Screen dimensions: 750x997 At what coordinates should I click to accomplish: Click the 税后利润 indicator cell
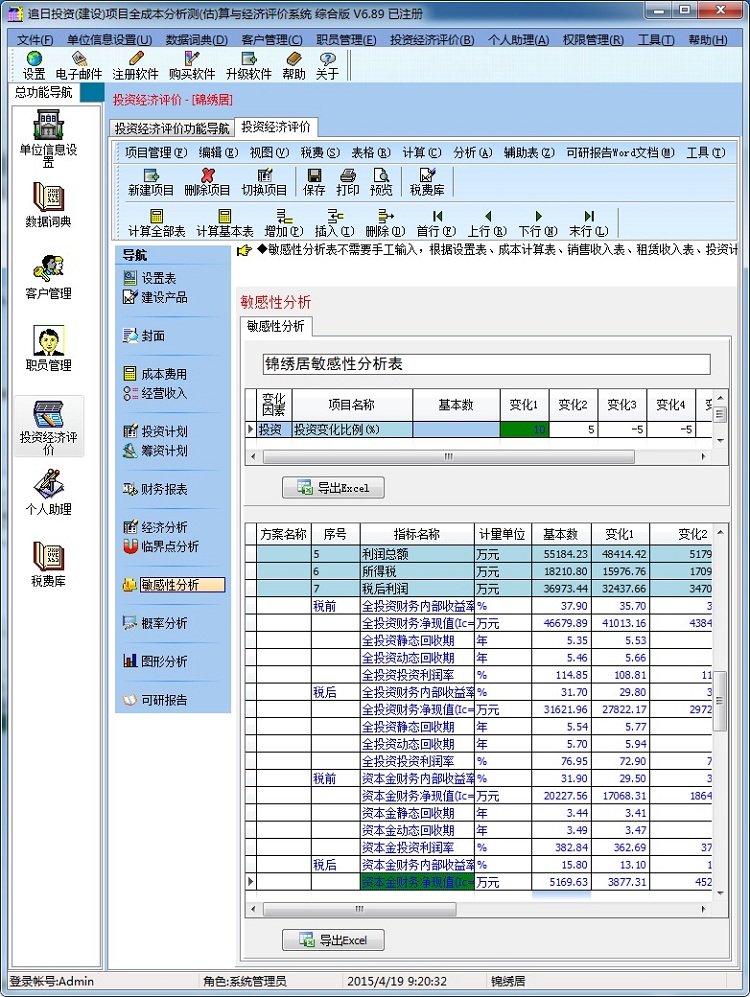(417, 588)
